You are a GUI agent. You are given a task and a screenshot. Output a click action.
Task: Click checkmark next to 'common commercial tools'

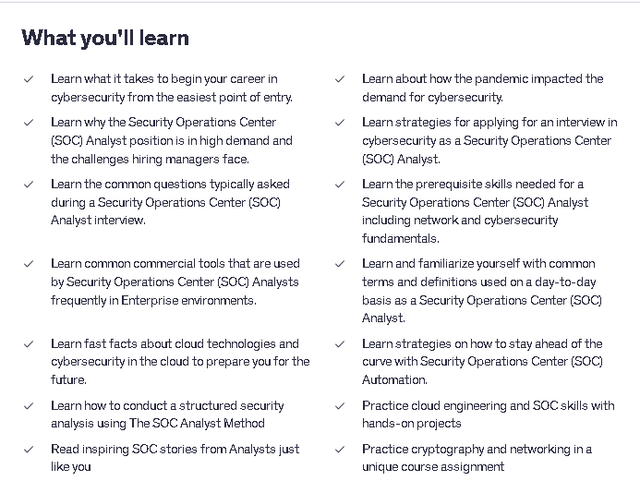tap(29, 264)
